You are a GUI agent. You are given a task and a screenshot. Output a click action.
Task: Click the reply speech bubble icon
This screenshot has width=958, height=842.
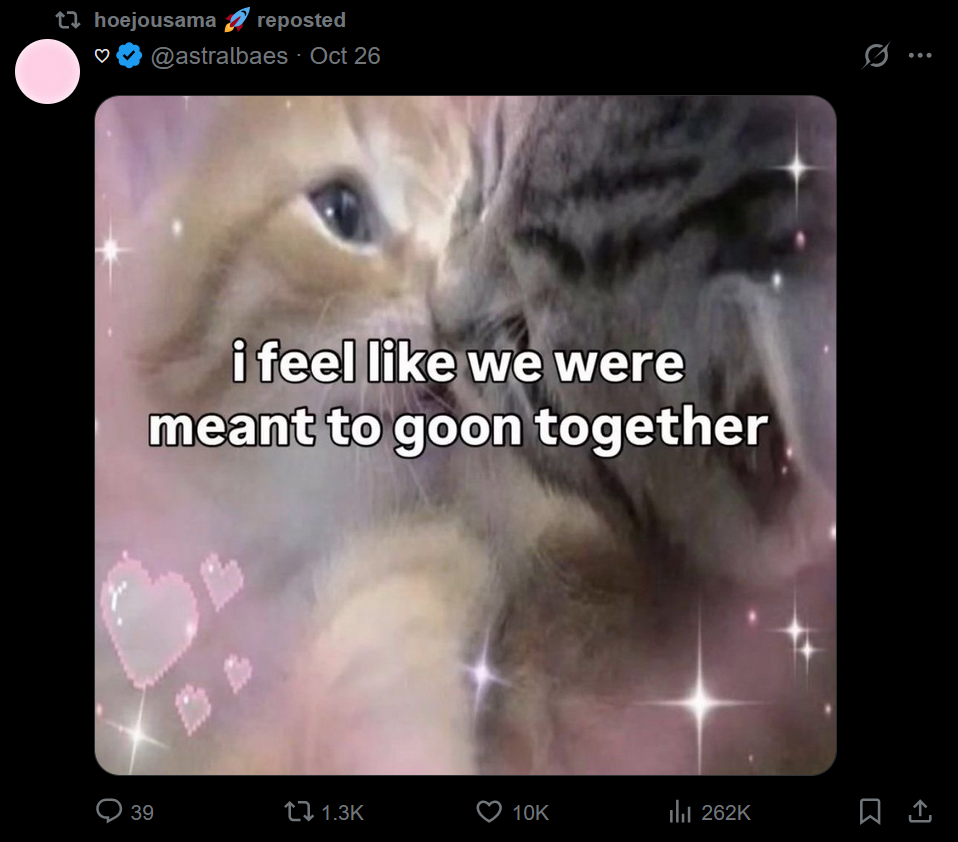coord(109,811)
